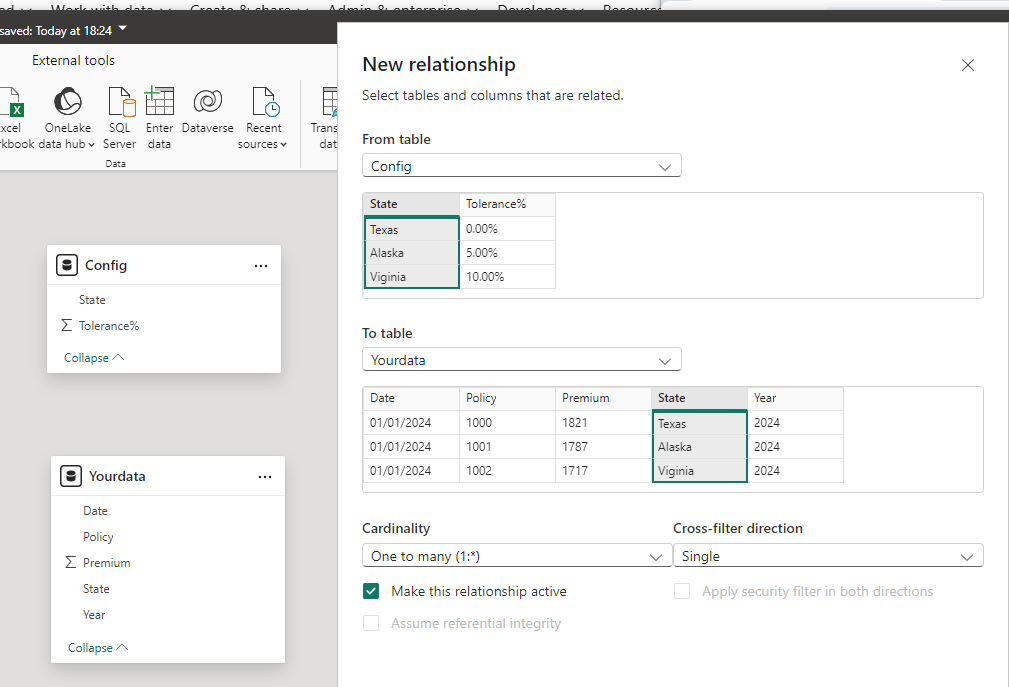Collapse the Yourdata table card

(98, 648)
